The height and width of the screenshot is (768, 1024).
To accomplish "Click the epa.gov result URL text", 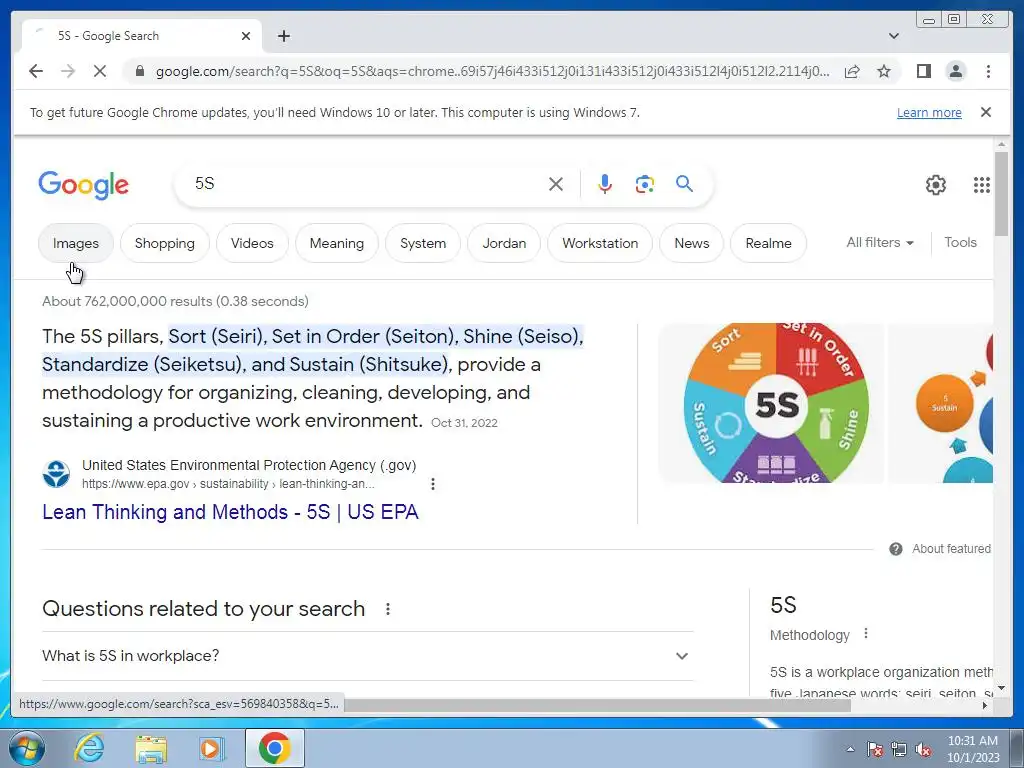I will pyautogui.click(x=228, y=484).
